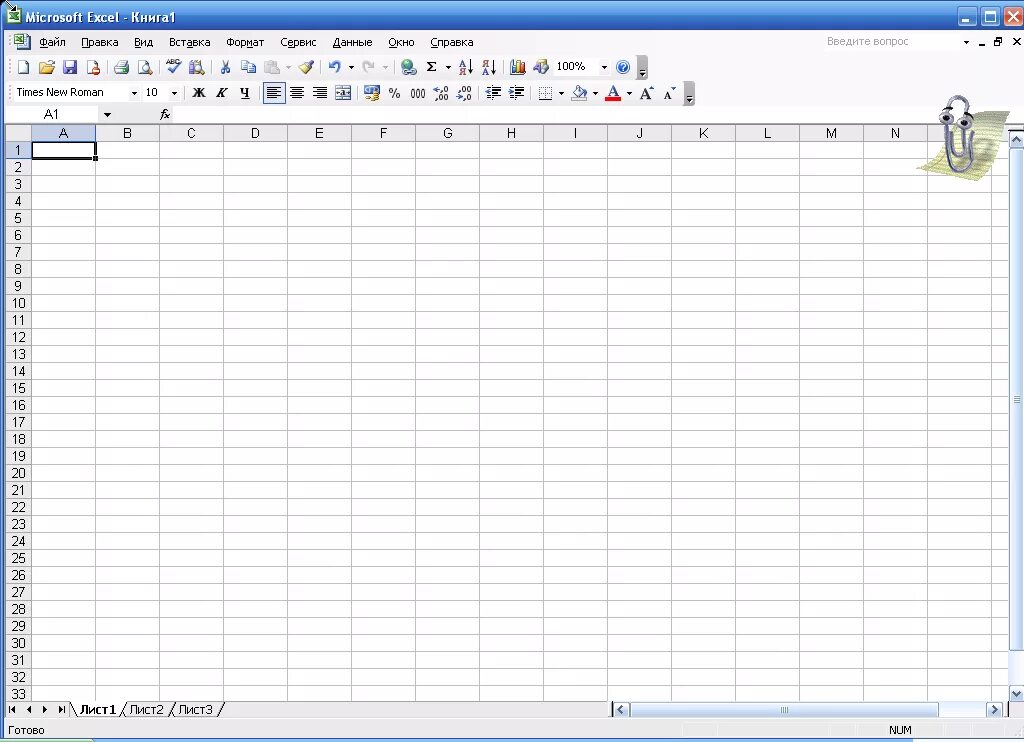The width and height of the screenshot is (1024, 742).
Task: Decrease decimal places
Action: click(x=464, y=93)
